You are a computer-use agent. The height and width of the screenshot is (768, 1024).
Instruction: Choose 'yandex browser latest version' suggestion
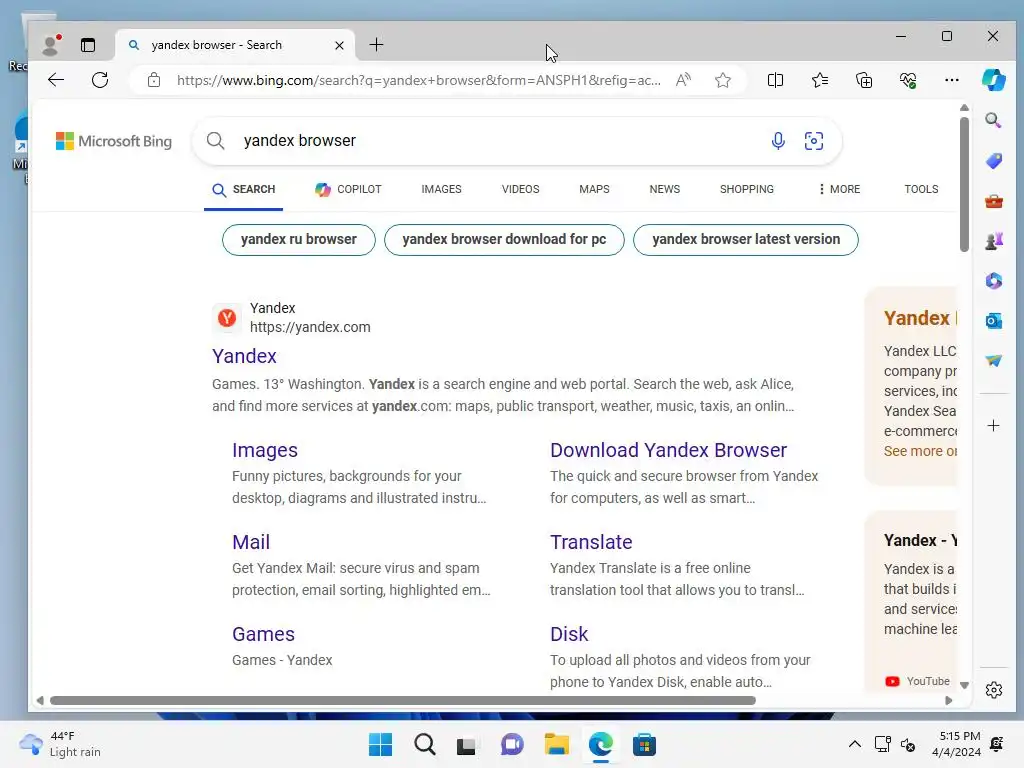746,240
